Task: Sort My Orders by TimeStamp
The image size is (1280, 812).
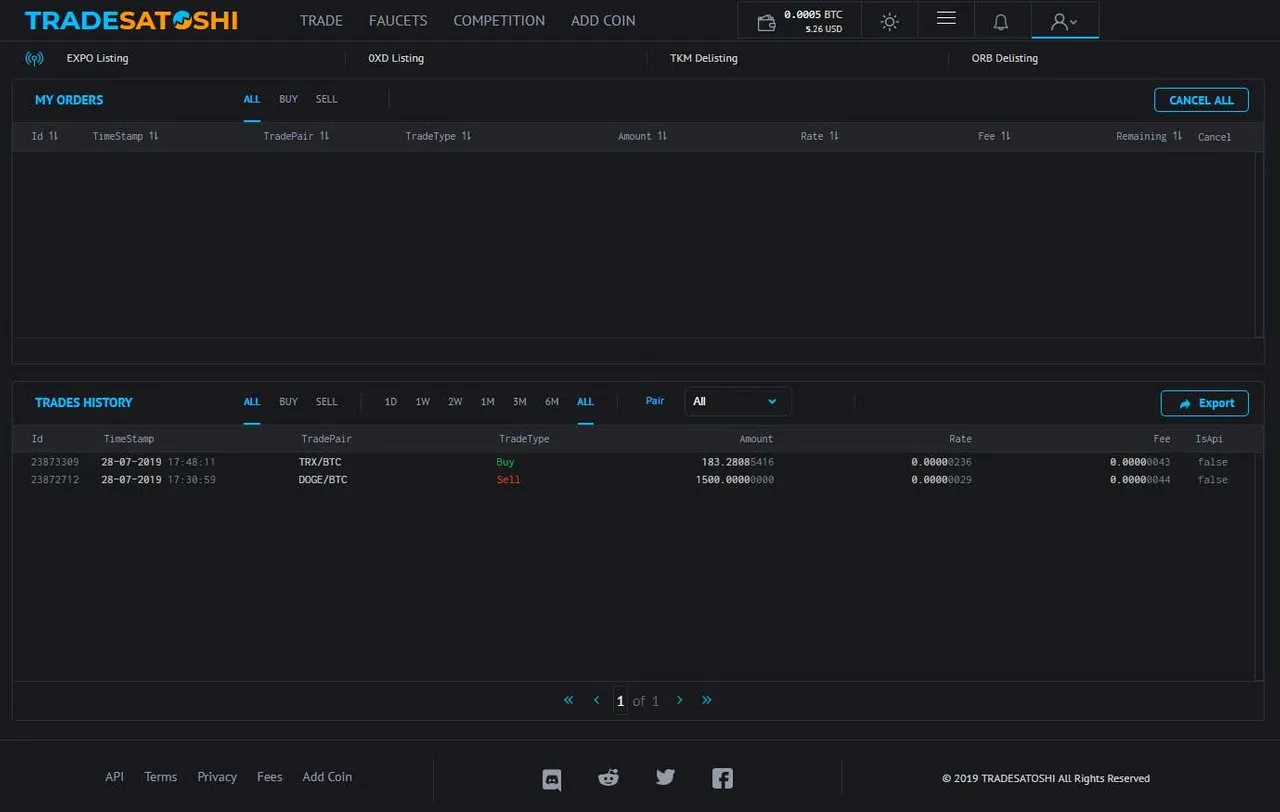Action: 126,136
